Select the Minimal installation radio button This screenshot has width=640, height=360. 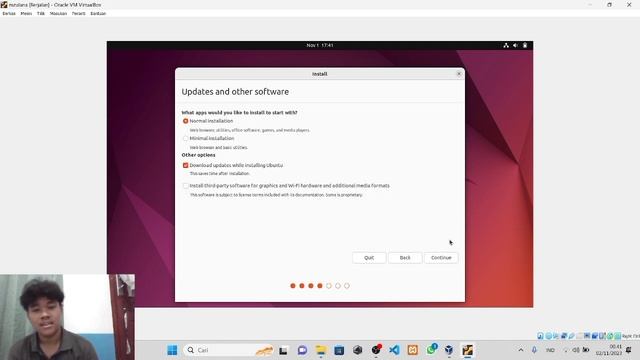click(x=185, y=138)
